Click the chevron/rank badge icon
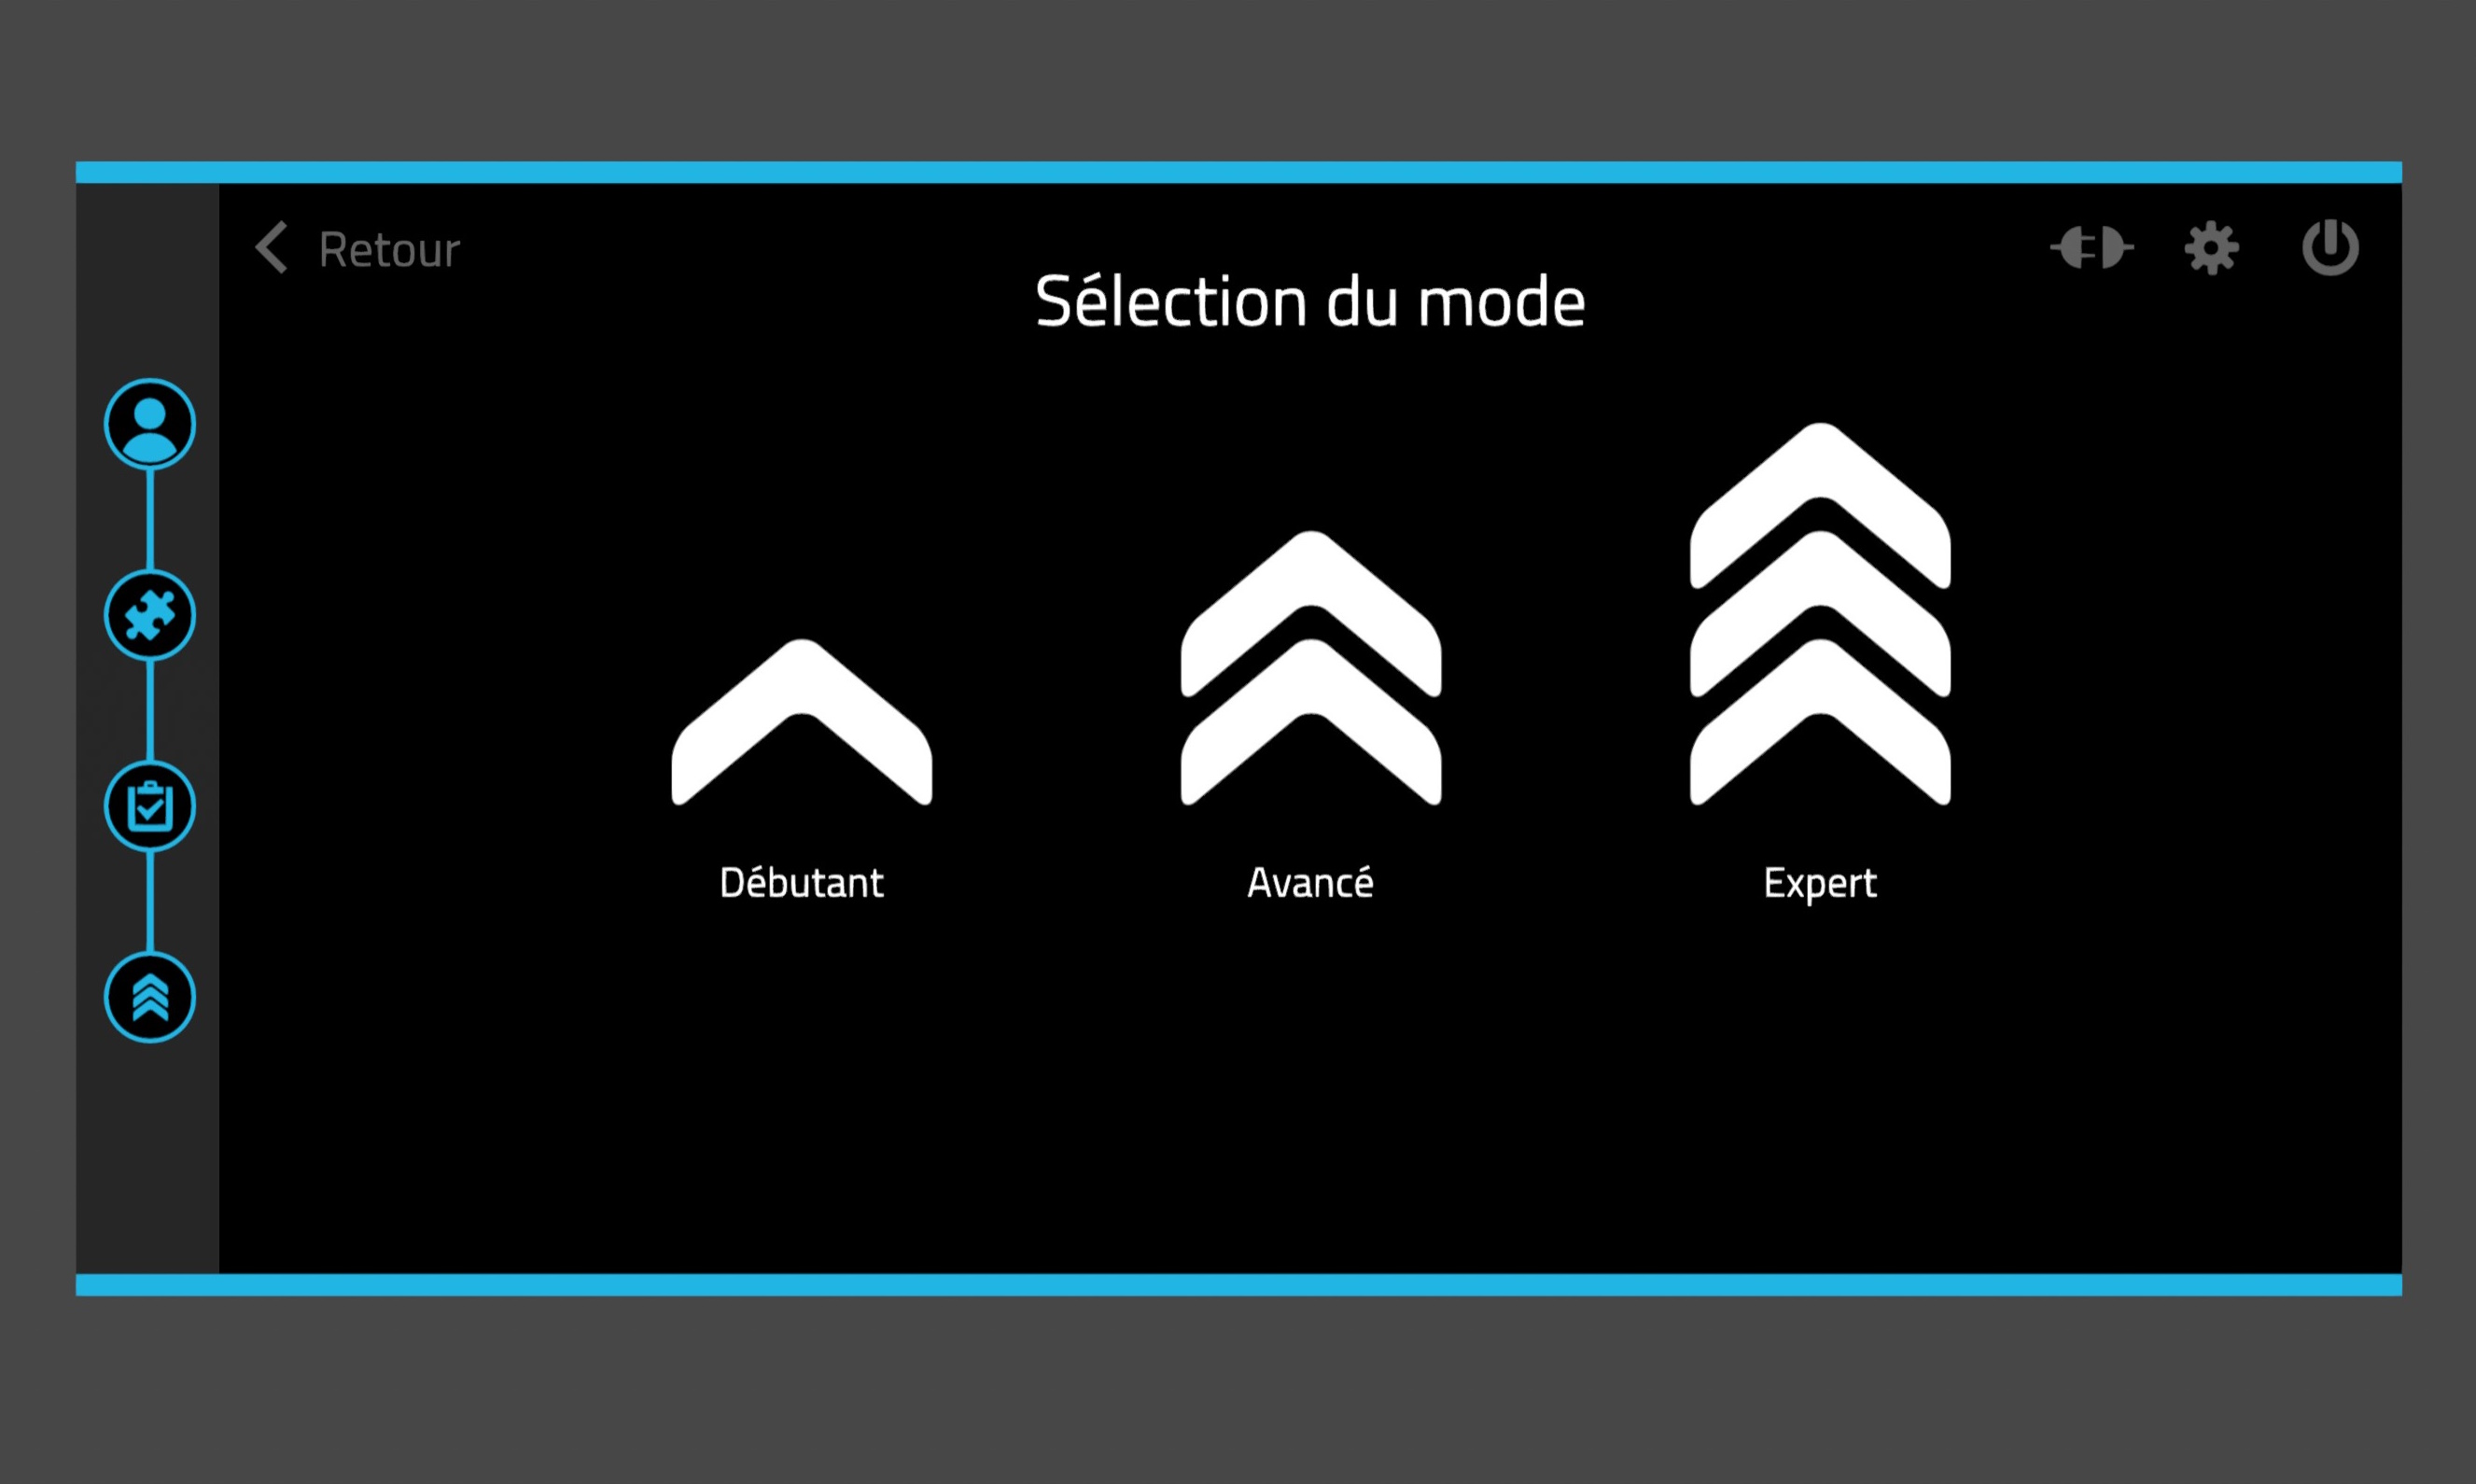The image size is (2476, 1484). point(150,997)
